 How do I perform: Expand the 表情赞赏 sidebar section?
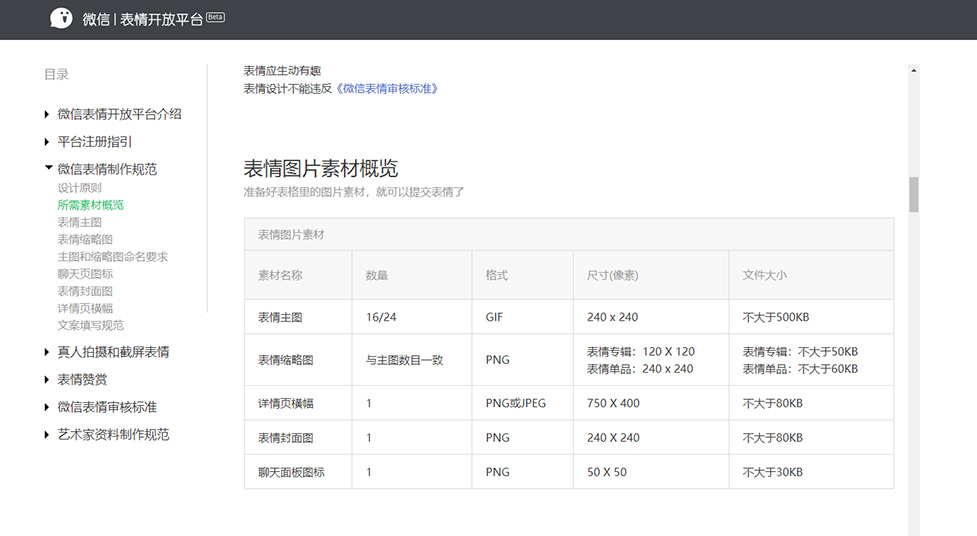pyautogui.click(x=47, y=380)
